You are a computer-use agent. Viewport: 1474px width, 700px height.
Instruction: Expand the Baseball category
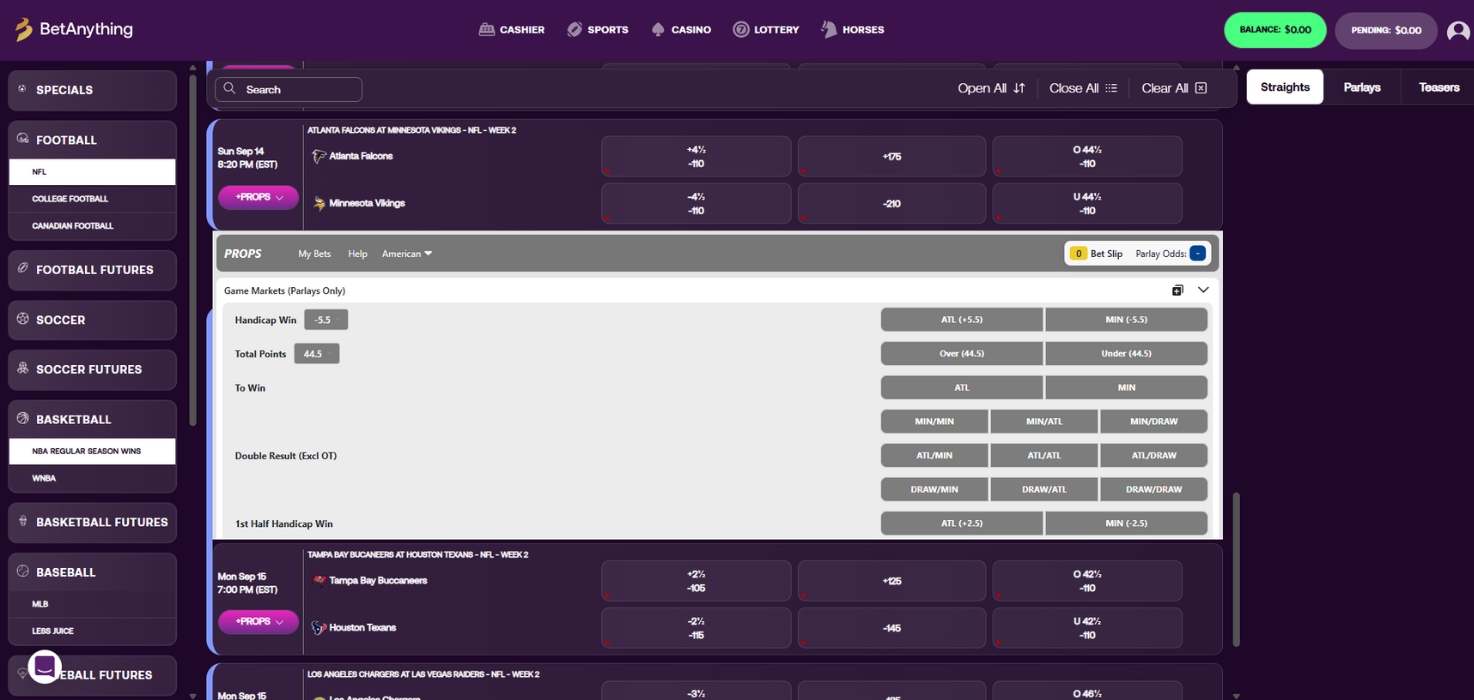pyautogui.click(x=92, y=572)
